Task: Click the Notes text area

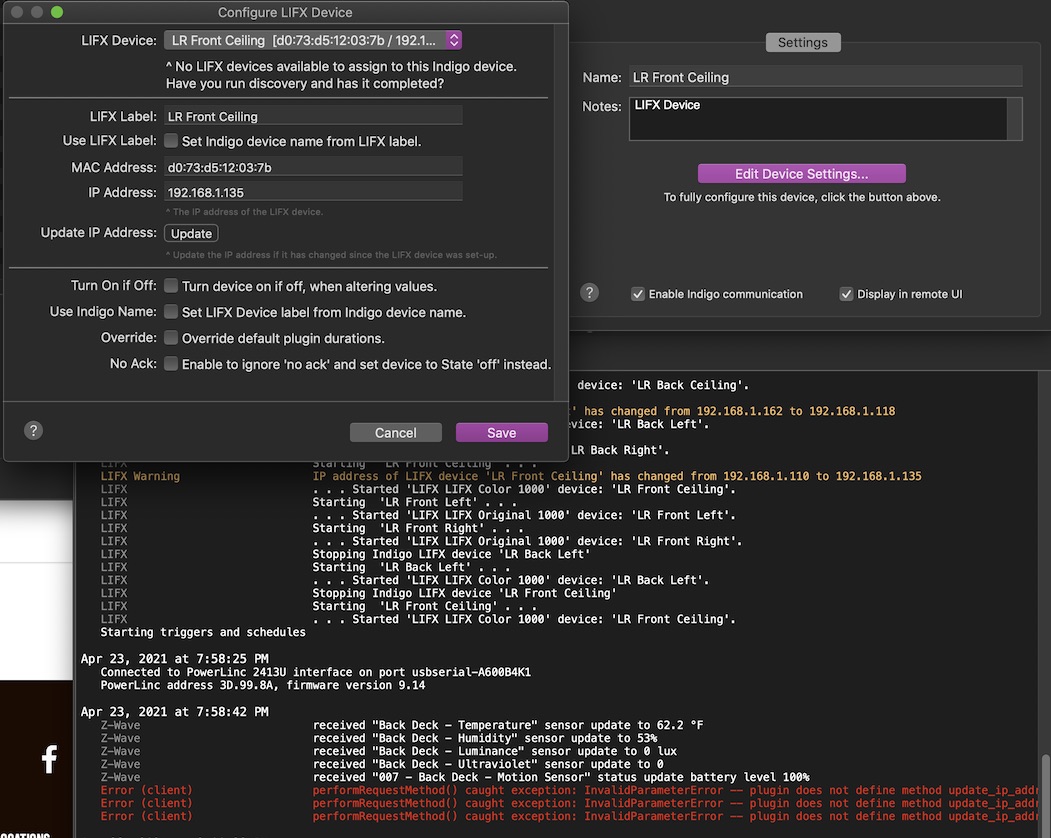Action: [x=818, y=119]
